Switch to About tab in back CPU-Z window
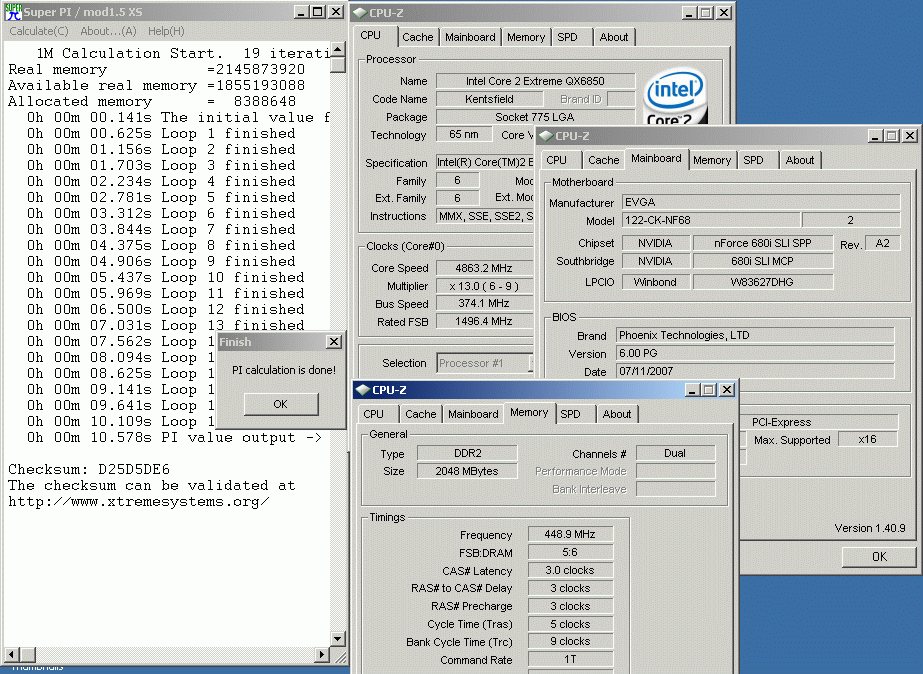Viewport: 923px width, 674px height. point(614,37)
